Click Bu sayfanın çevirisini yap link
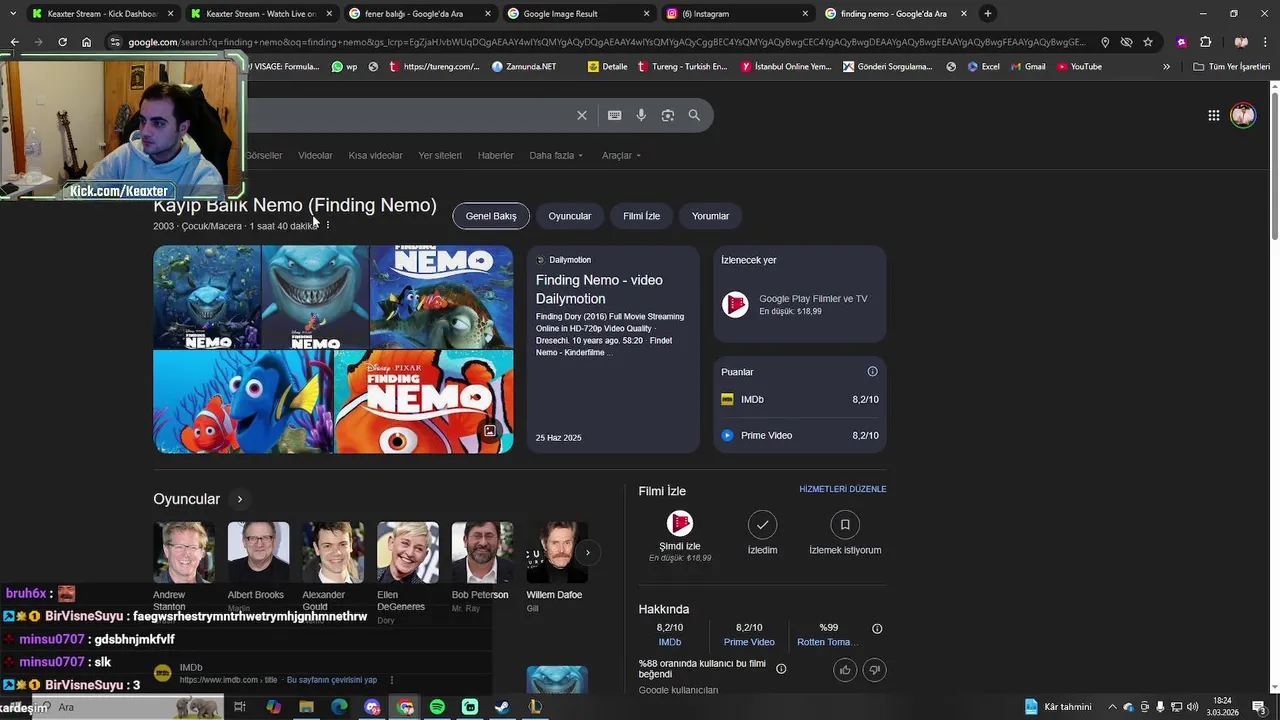1280x720 pixels. click(x=332, y=680)
